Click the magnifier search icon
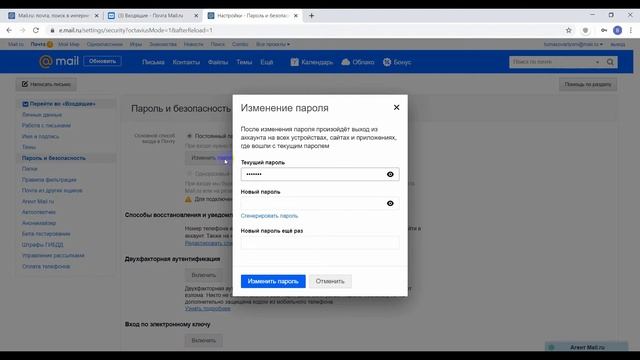This screenshot has width=640, height=360. [610, 62]
